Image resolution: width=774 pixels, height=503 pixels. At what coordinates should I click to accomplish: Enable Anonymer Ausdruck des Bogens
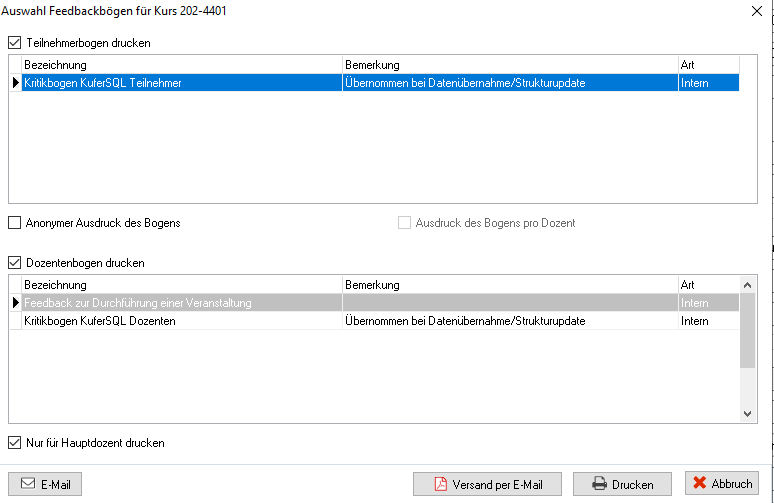[x=15, y=223]
